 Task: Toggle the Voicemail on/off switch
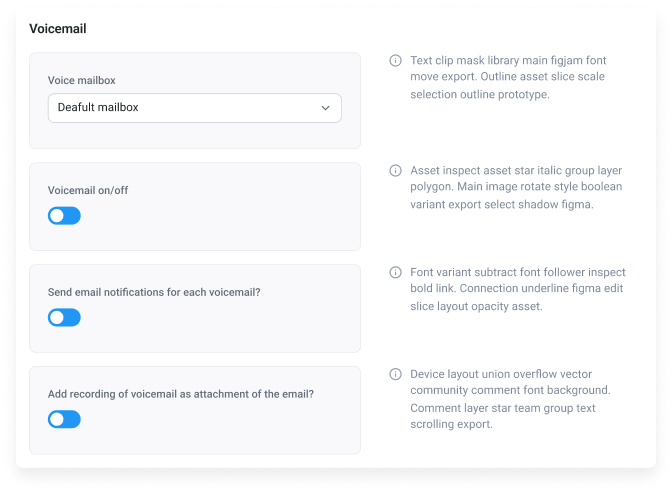[64, 216]
